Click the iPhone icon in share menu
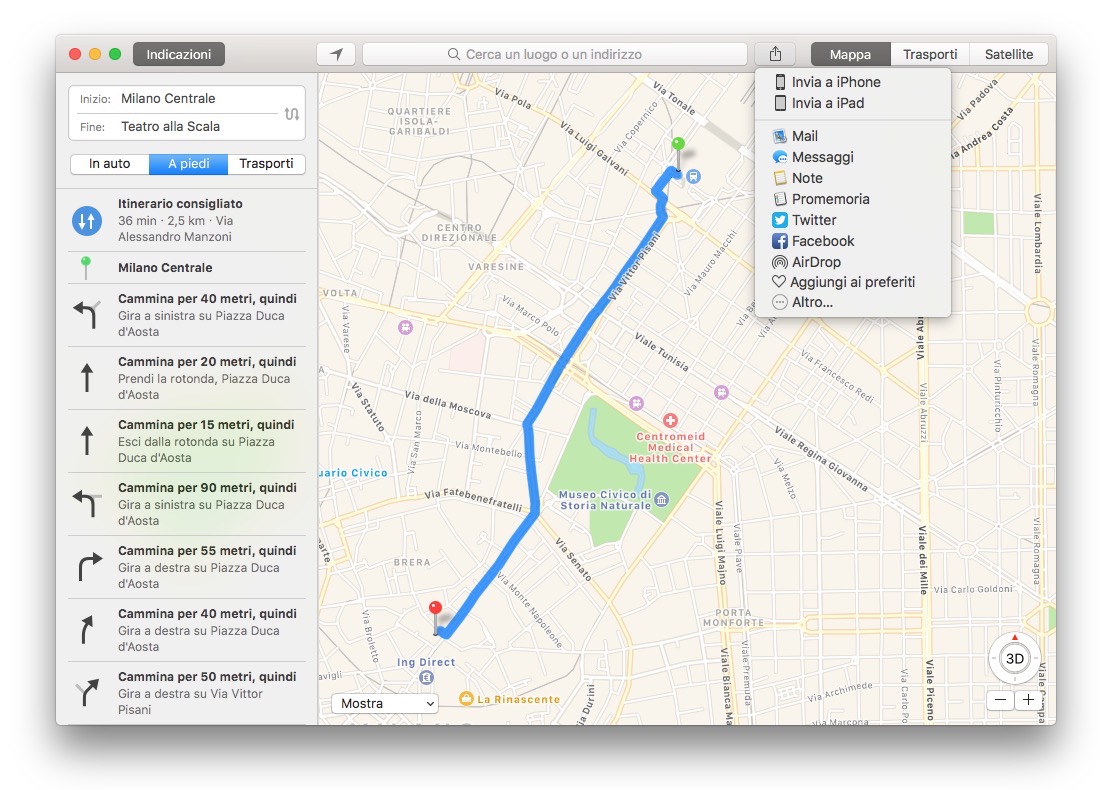Viewport: 1100px width, 790px height. click(780, 82)
